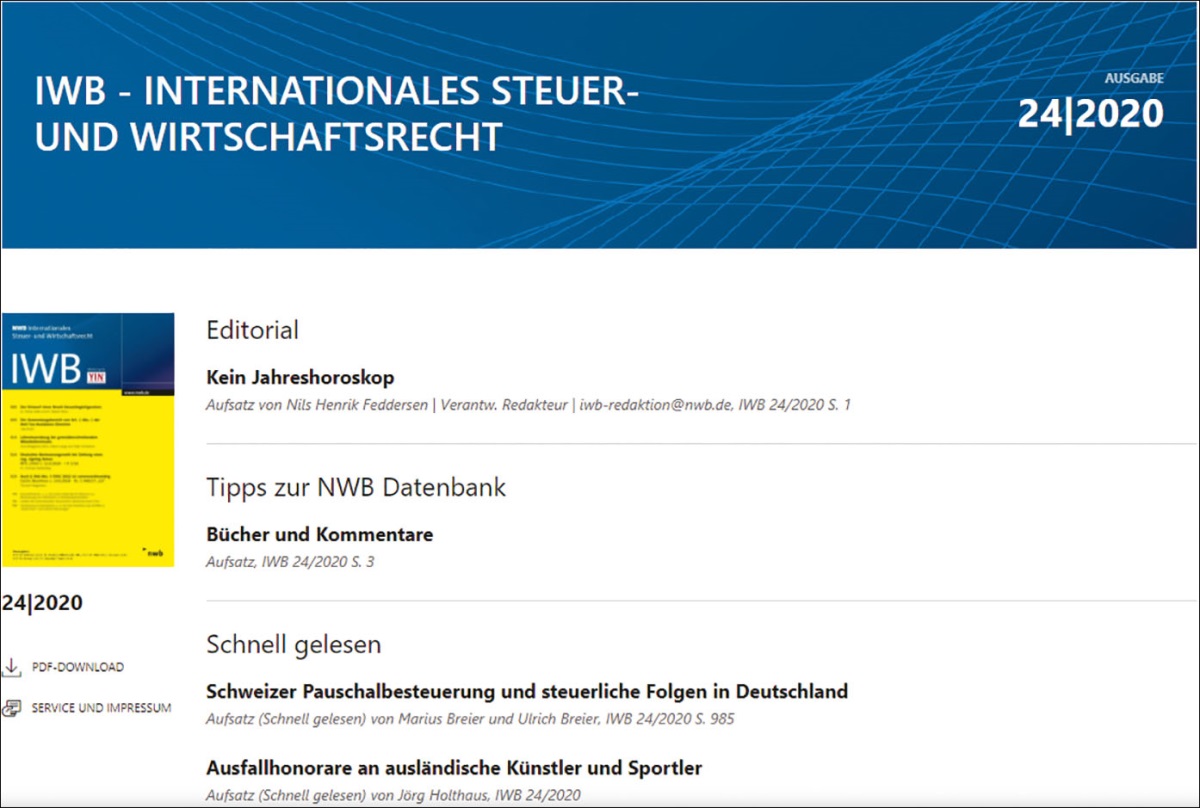Image resolution: width=1200 pixels, height=808 pixels.
Task: Click the 24|2020 label below the cover
Action: pyautogui.click(x=42, y=603)
